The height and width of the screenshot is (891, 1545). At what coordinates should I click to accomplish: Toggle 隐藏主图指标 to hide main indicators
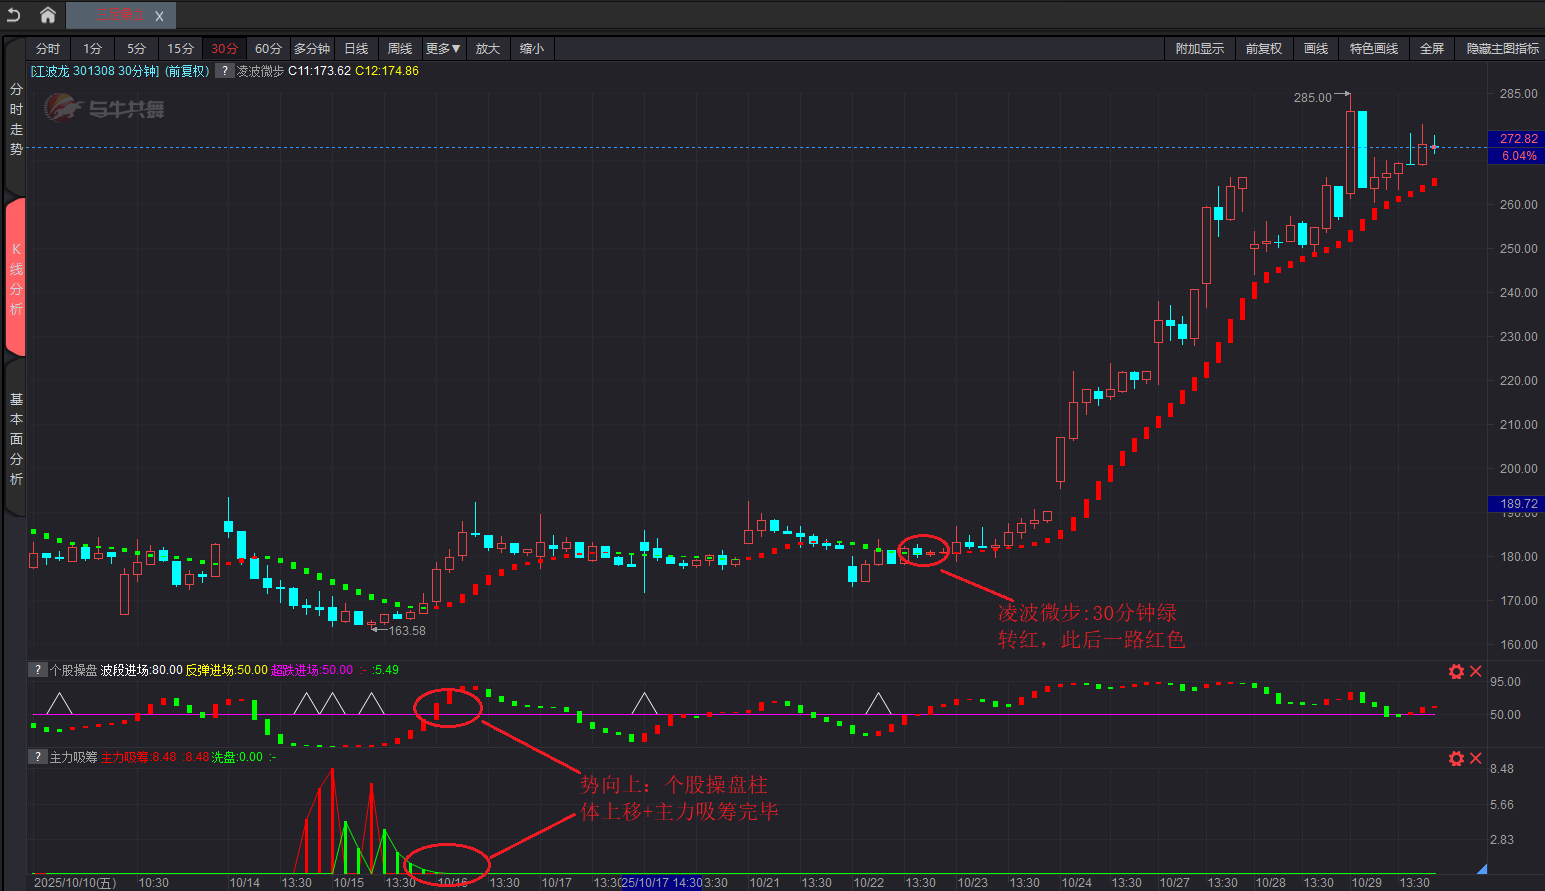click(1502, 49)
